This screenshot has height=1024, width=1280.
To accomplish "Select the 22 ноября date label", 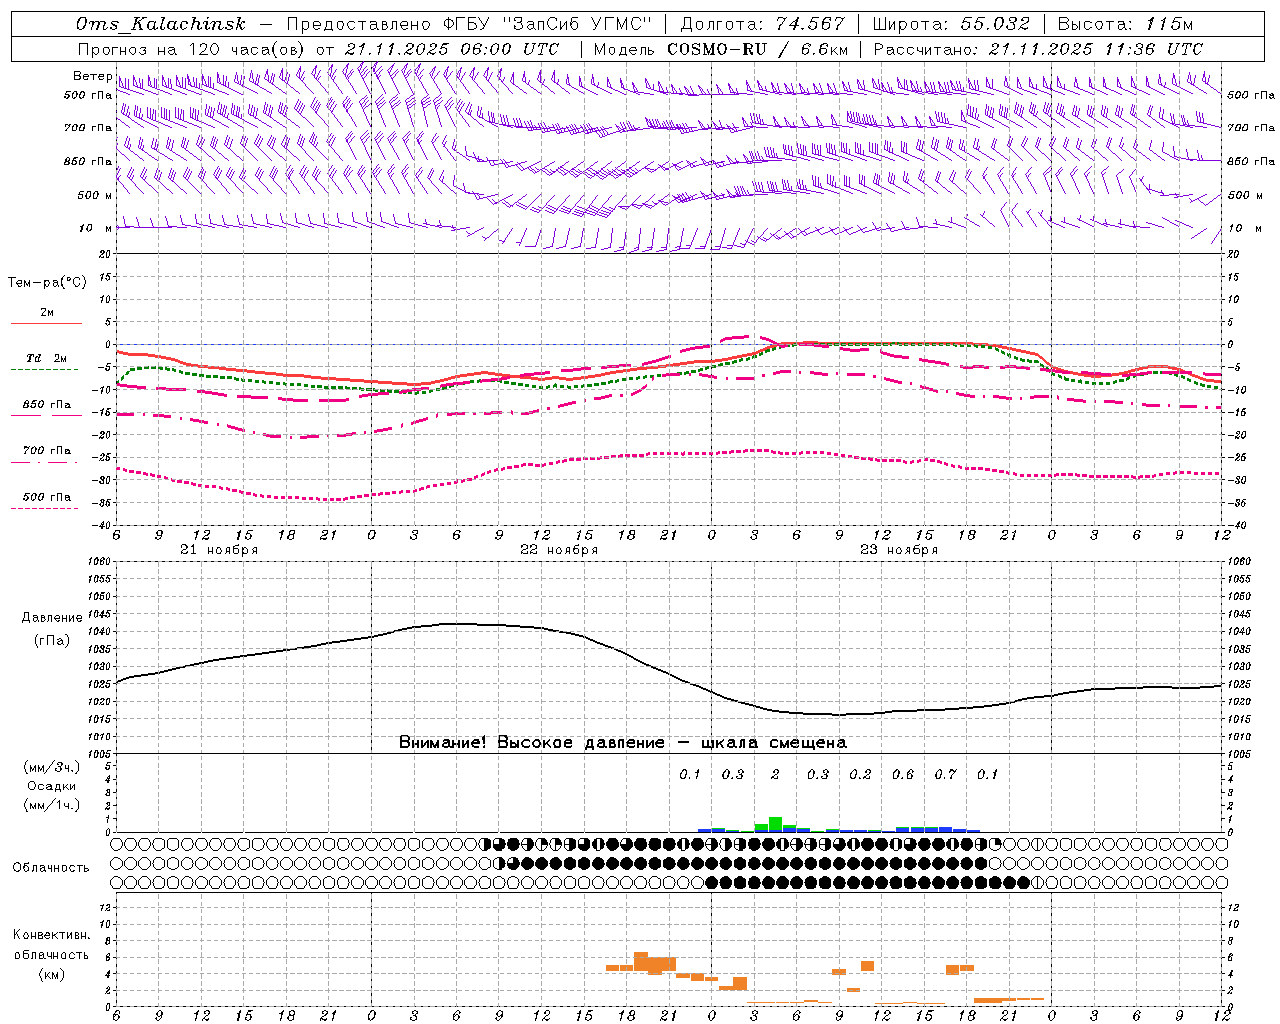I will [x=559, y=550].
